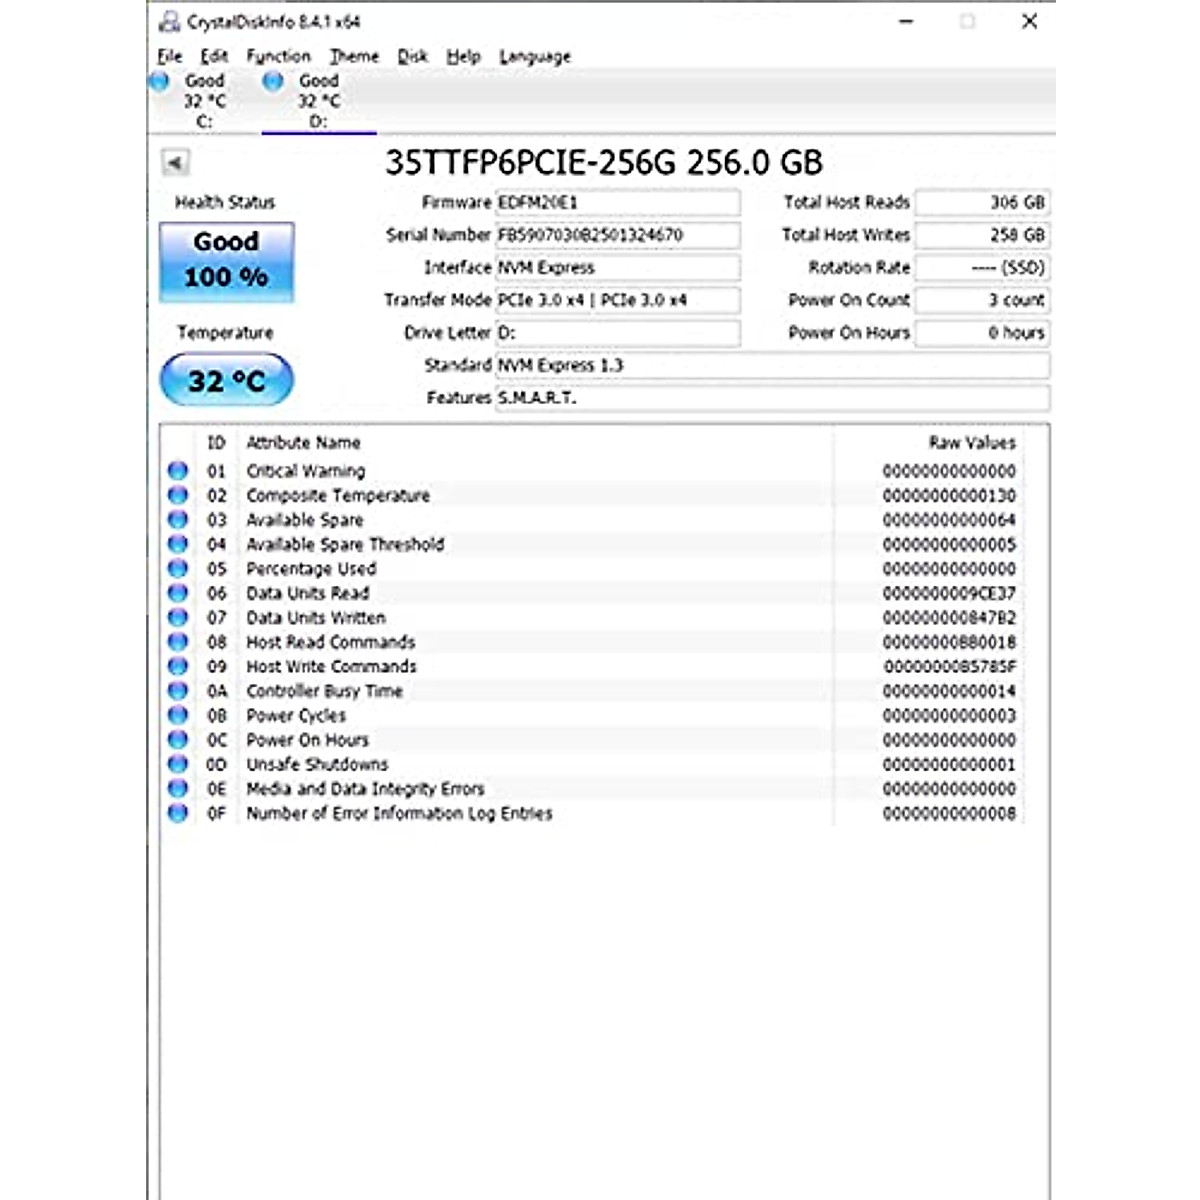Viewport: 1200px width, 1200px height.
Task: Click status orb beside Unsafe Shutdowns
Action: [178, 764]
